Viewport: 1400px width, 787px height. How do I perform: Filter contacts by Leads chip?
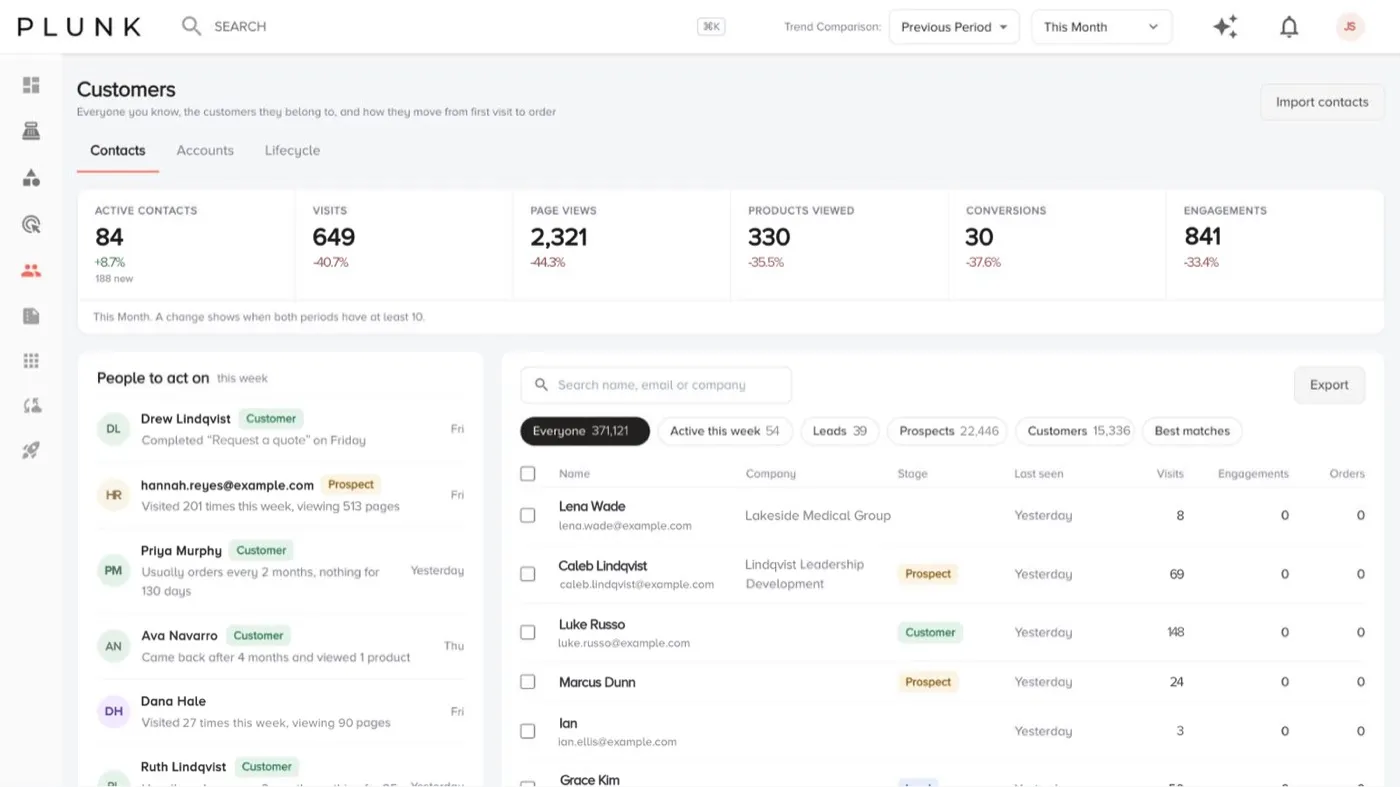point(840,431)
